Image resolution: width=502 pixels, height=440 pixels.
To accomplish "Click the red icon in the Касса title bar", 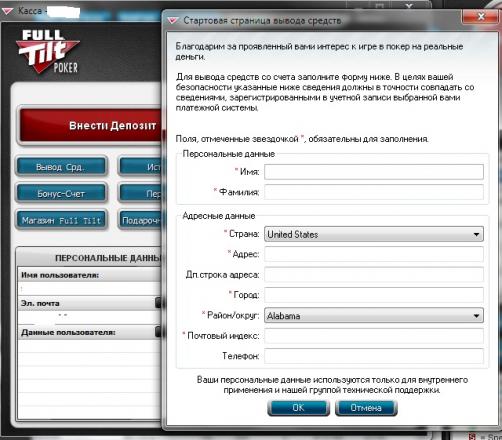I will pyautogui.click(x=7, y=11).
